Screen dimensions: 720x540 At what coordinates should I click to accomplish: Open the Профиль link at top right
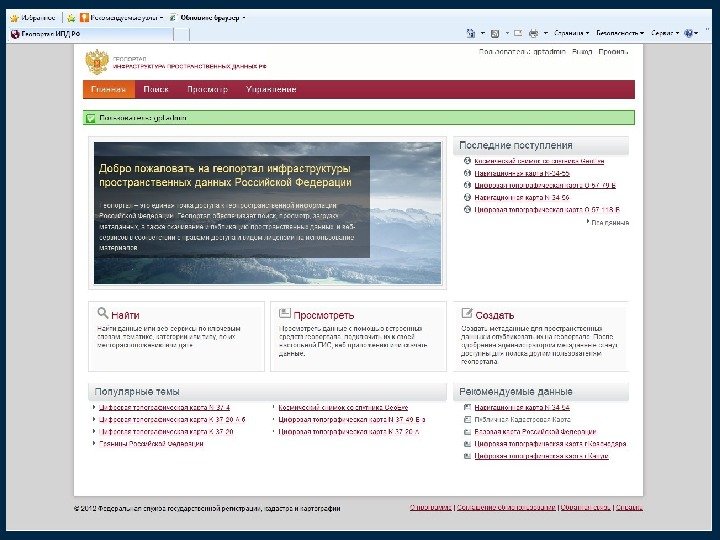(x=613, y=52)
